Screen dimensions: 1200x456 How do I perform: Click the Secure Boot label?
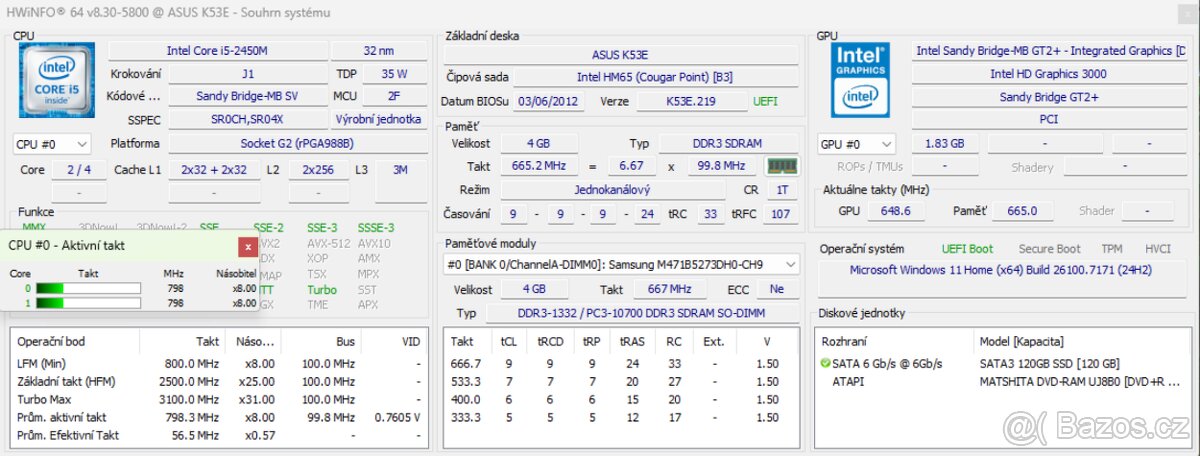point(1050,249)
